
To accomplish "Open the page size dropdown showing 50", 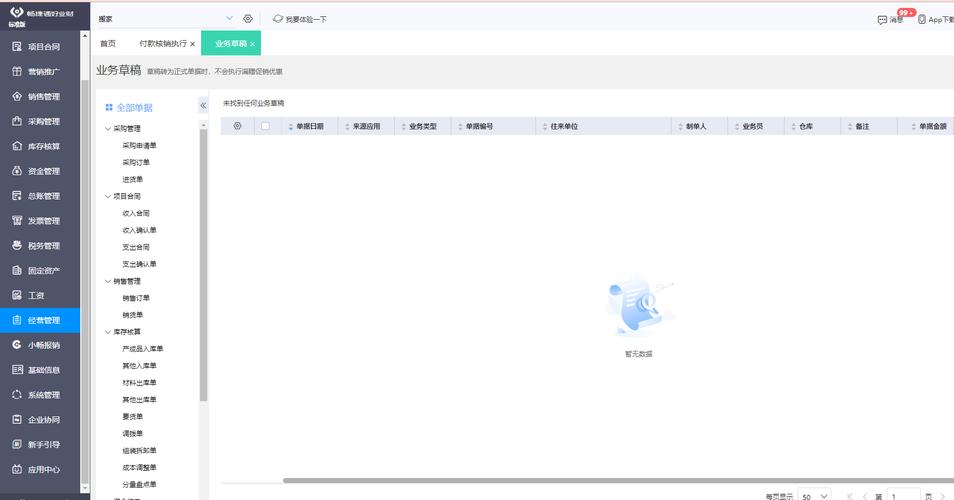I will (814, 495).
